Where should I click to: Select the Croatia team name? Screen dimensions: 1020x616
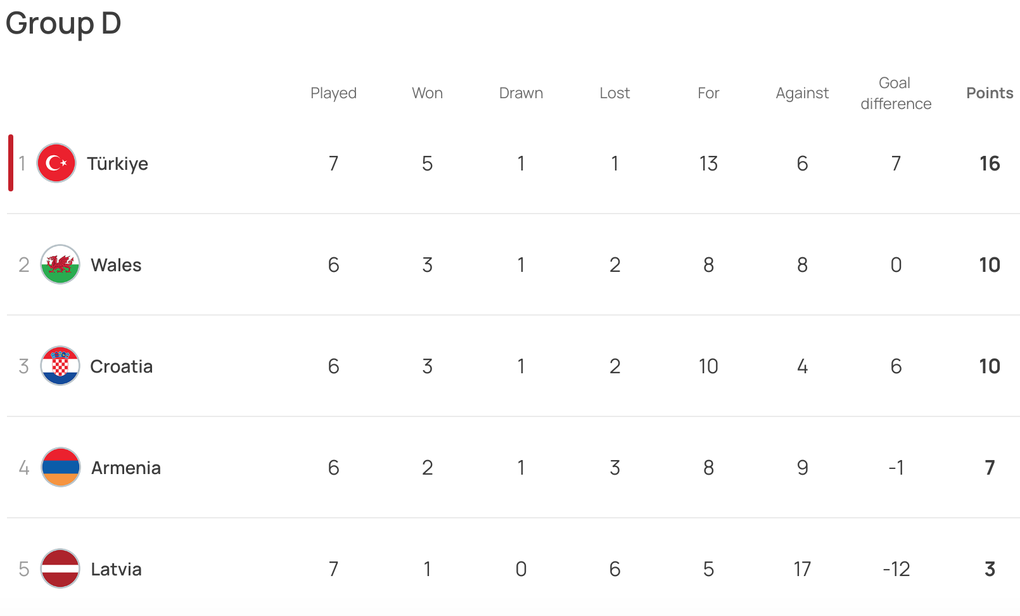point(121,366)
